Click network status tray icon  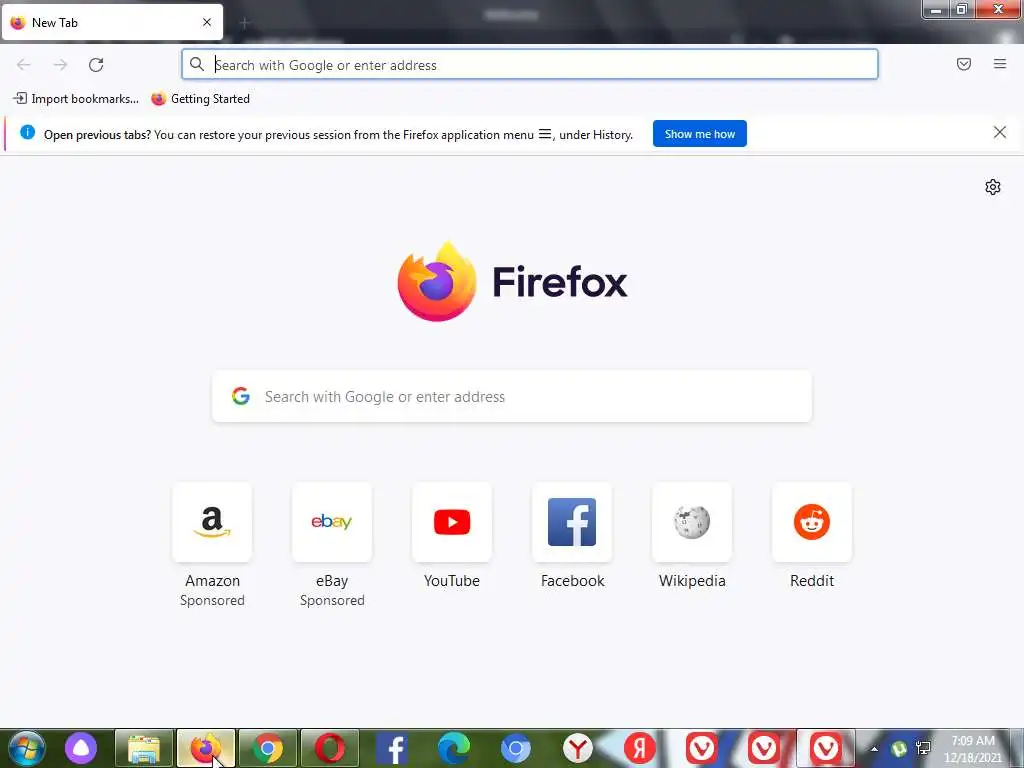click(x=923, y=748)
